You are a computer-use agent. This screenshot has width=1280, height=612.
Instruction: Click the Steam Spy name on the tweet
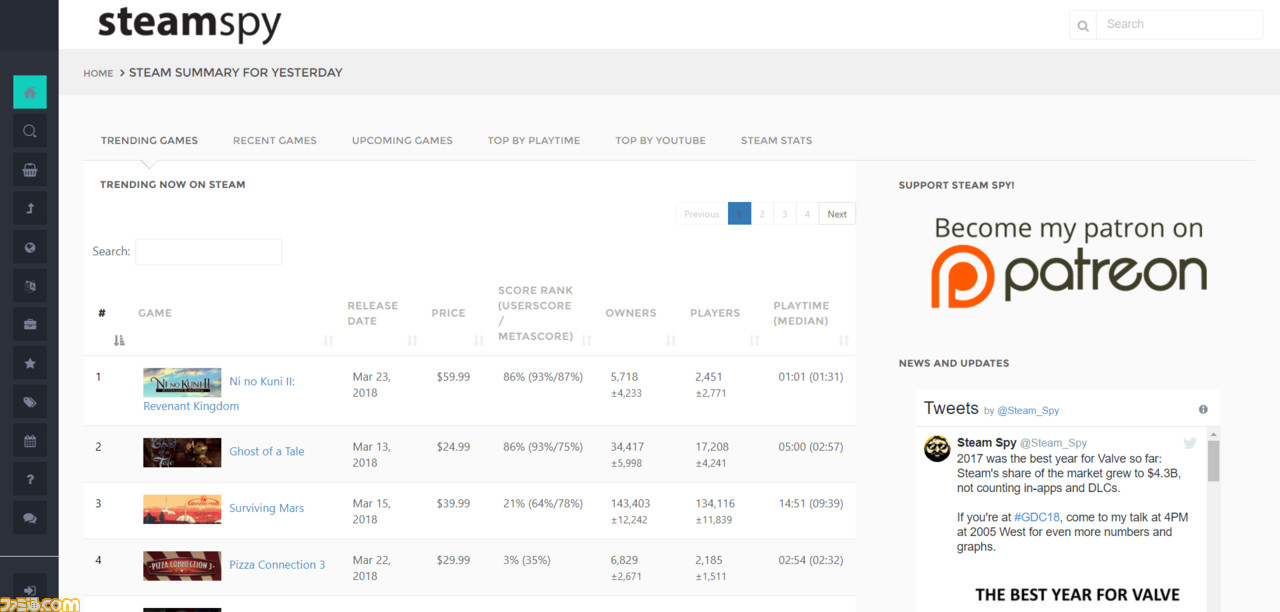click(987, 443)
